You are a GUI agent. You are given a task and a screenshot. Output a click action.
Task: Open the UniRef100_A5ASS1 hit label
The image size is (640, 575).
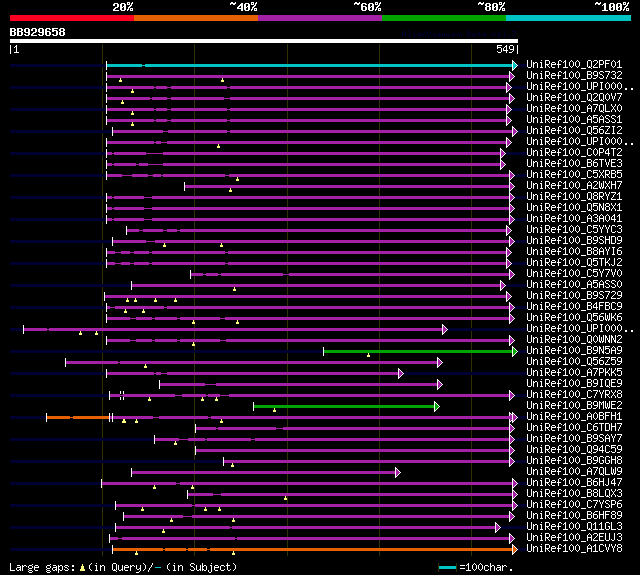coord(574,120)
